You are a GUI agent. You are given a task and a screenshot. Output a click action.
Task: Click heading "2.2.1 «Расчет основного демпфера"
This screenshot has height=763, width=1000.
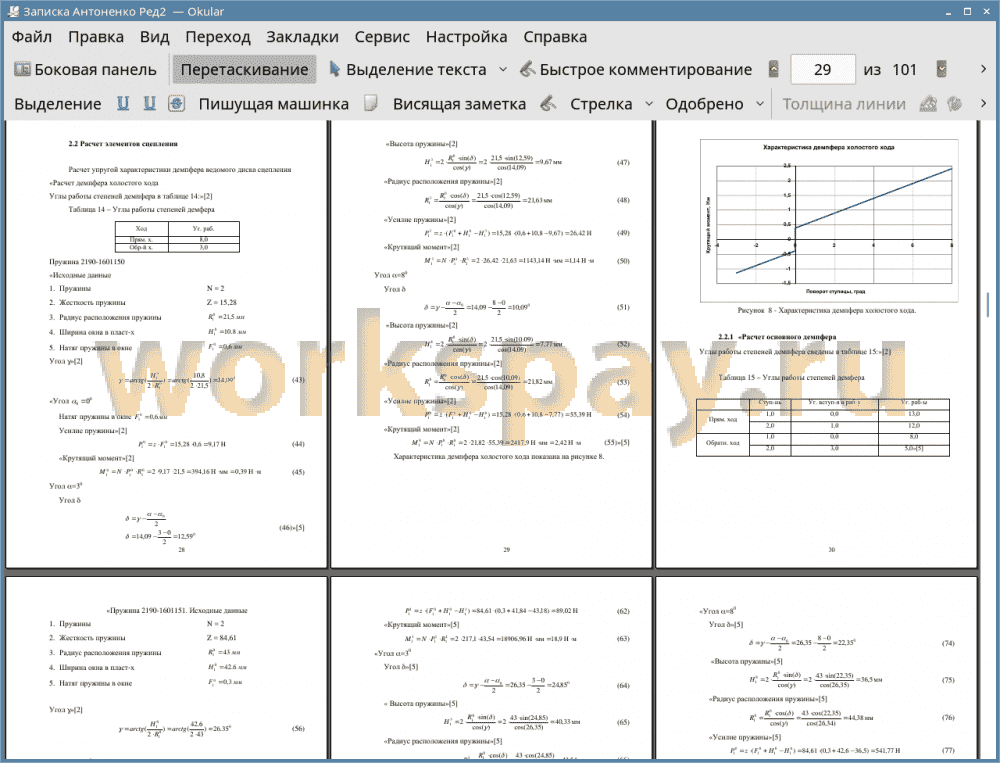pyautogui.click(x=777, y=337)
